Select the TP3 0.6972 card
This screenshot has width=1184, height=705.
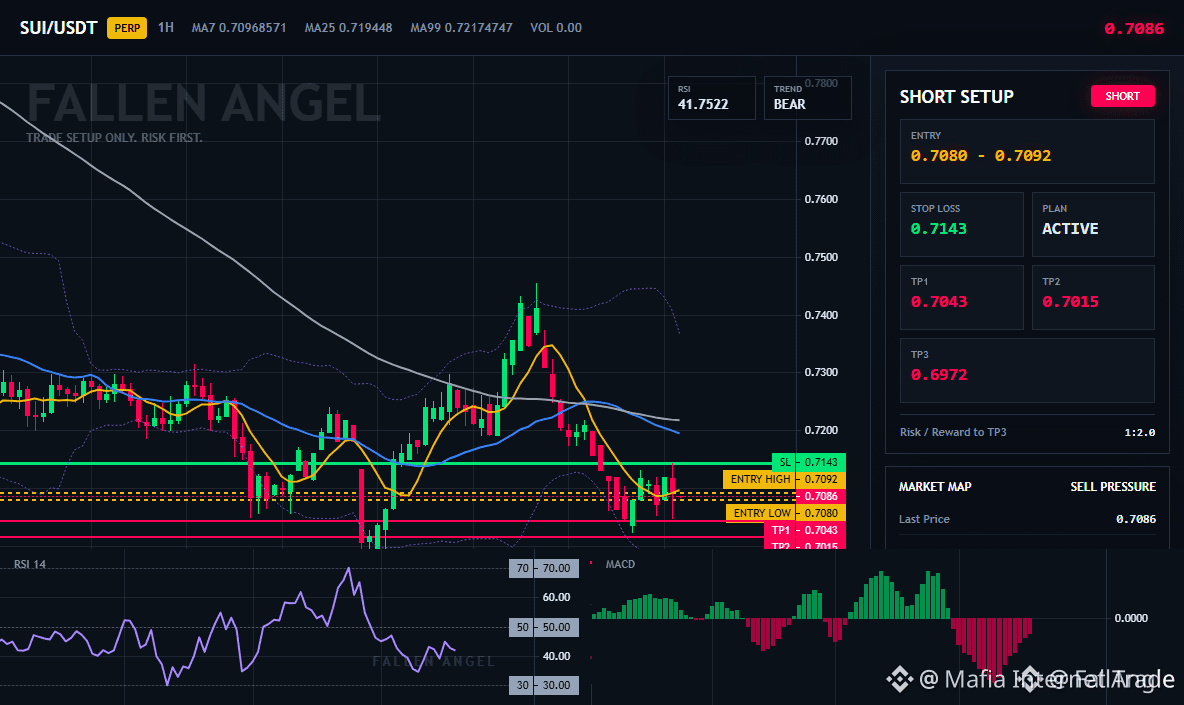[x=1027, y=371]
